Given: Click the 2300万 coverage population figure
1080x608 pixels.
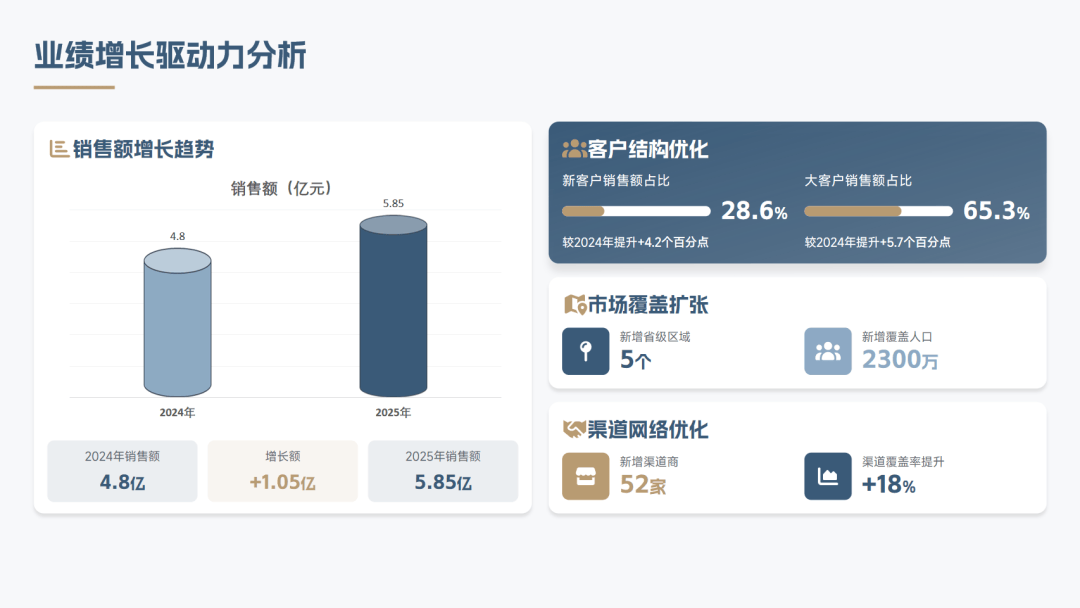Looking at the screenshot, I should click(900, 360).
